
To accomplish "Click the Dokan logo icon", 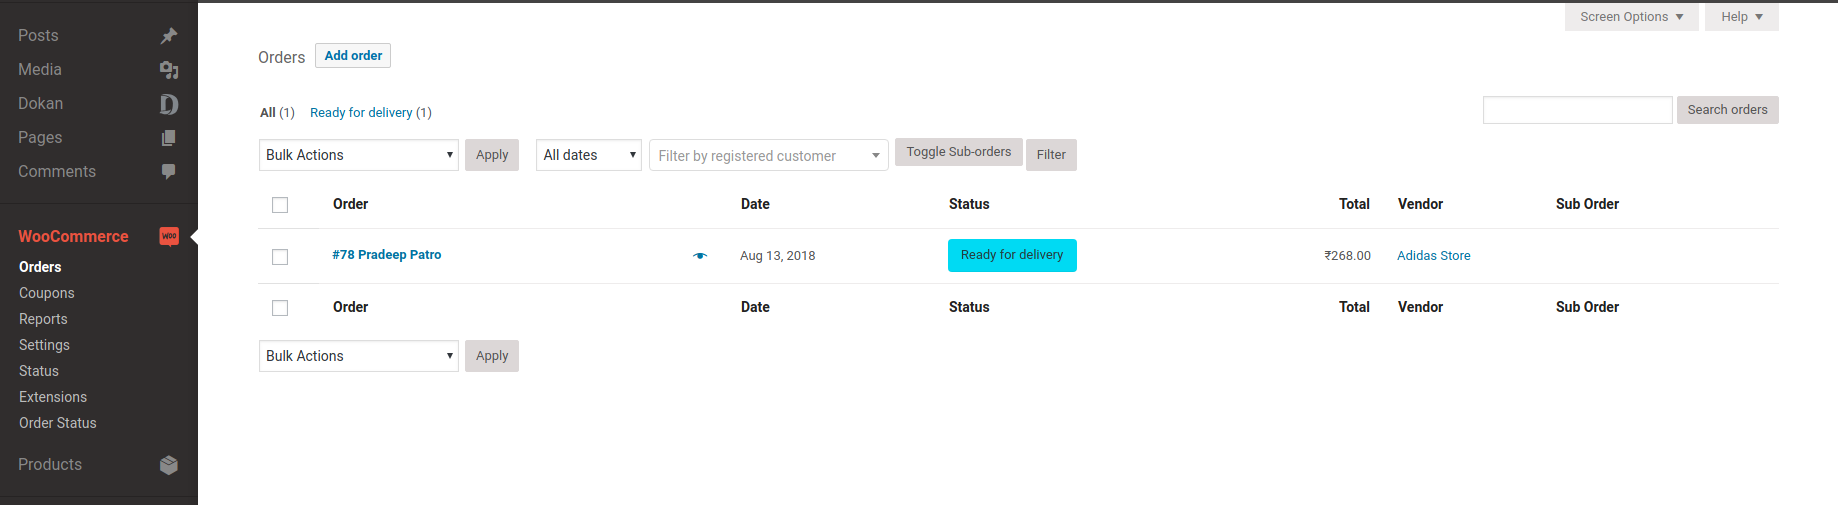I will [169, 104].
